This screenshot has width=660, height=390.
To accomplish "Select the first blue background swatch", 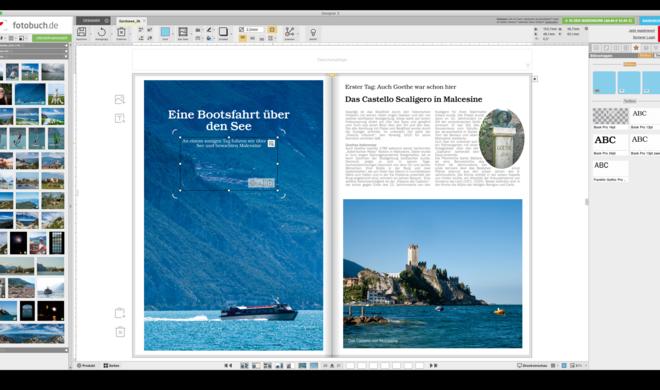I will pos(604,82).
